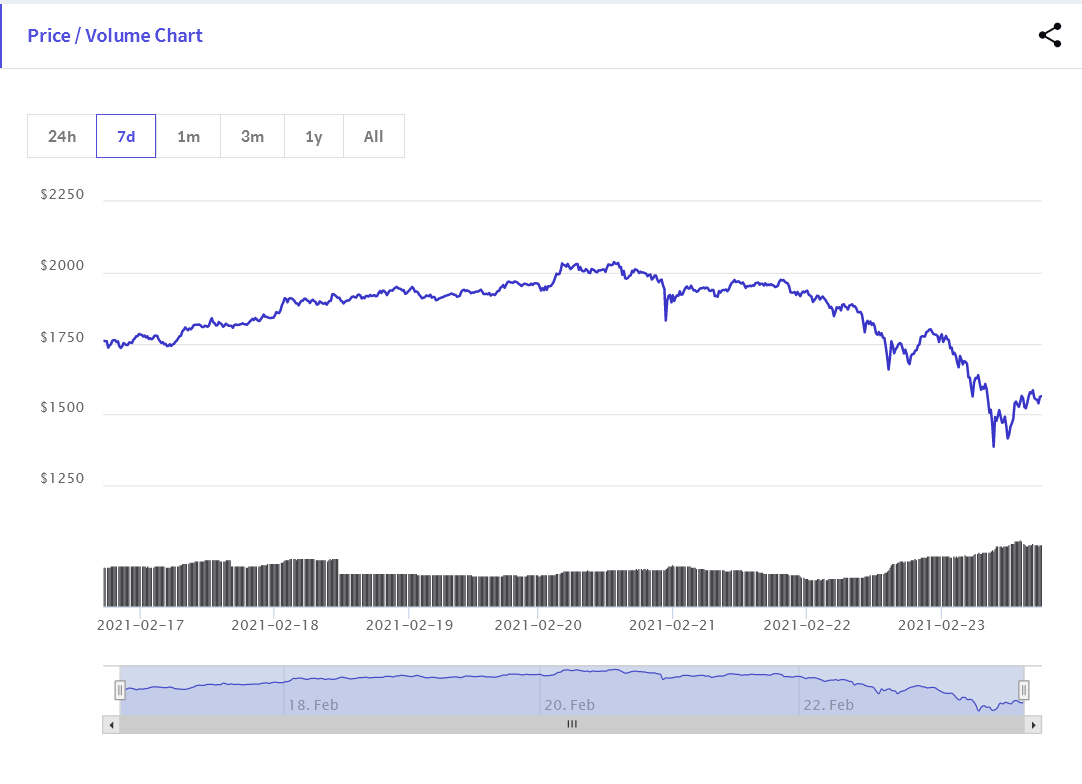The image size is (1082, 784).
Task: Click the $1250 y-axis price label
Action: click(62, 479)
